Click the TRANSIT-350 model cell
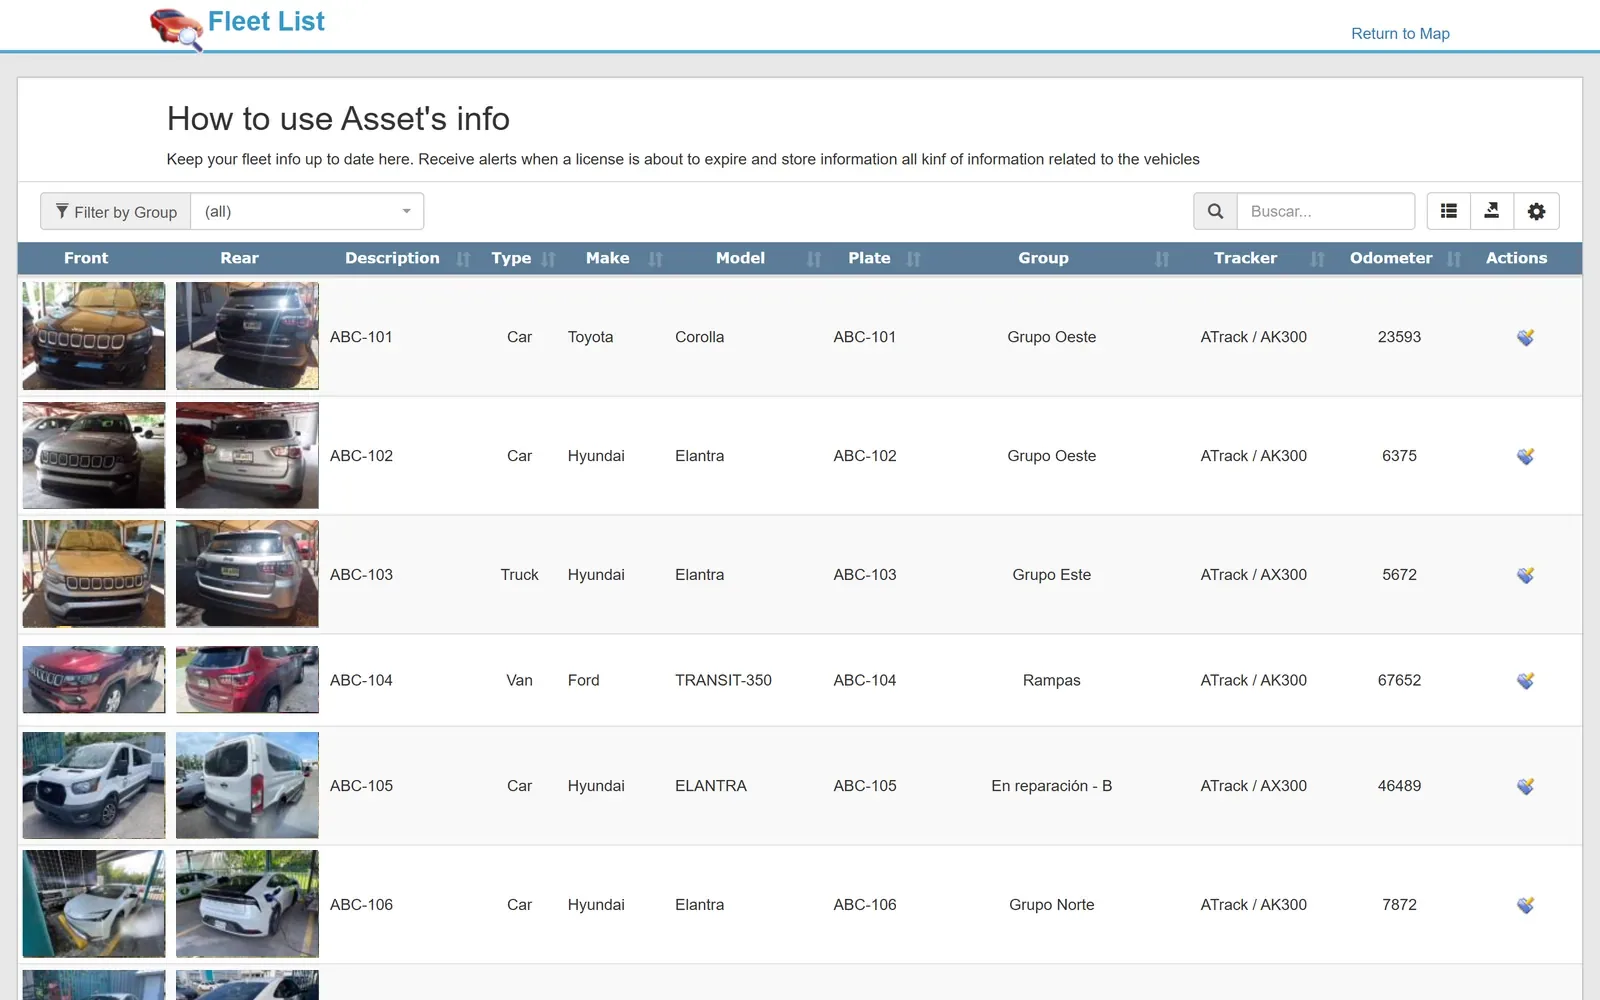Image resolution: width=1600 pixels, height=1000 pixels. click(x=723, y=680)
